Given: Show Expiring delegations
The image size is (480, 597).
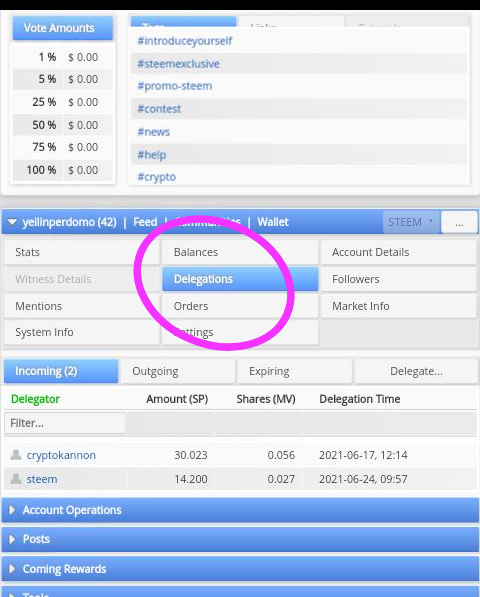Looking at the screenshot, I should click(294, 371).
